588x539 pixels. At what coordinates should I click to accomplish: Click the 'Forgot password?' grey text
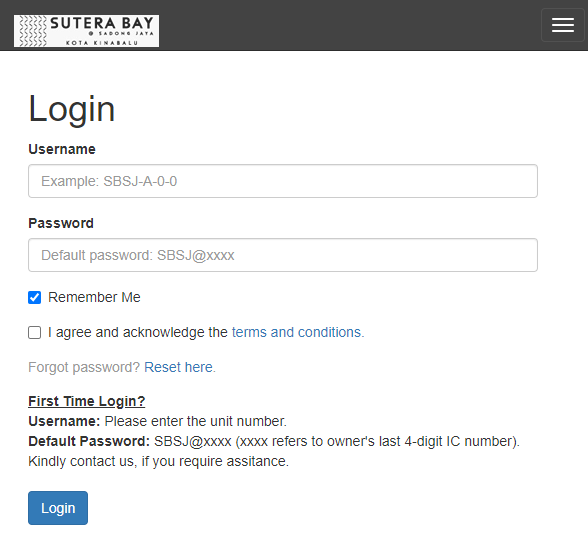[x=84, y=367]
